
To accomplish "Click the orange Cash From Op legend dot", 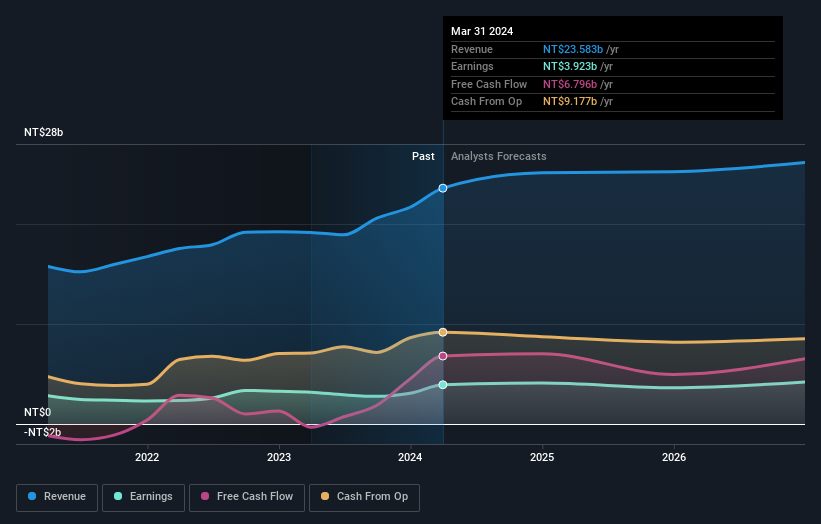I will coord(325,496).
